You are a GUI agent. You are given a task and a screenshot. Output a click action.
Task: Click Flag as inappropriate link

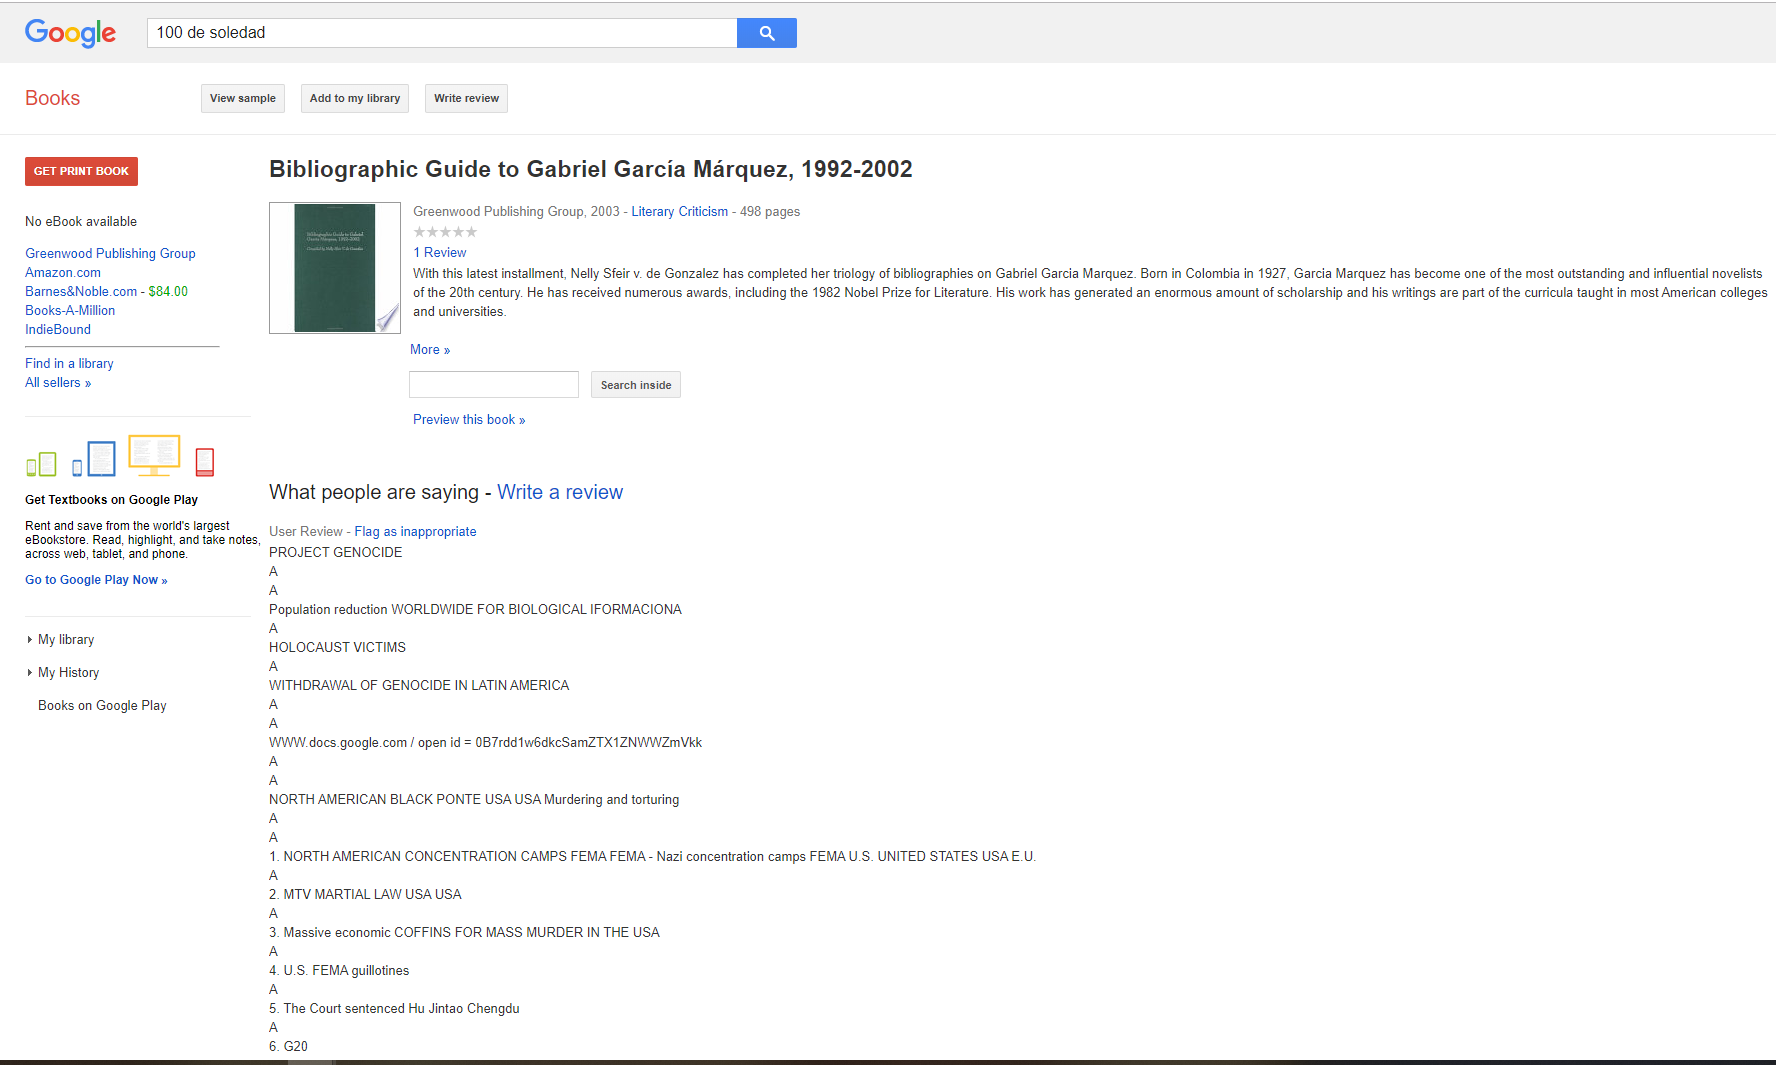pyautogui.click(x=415, y=532)
